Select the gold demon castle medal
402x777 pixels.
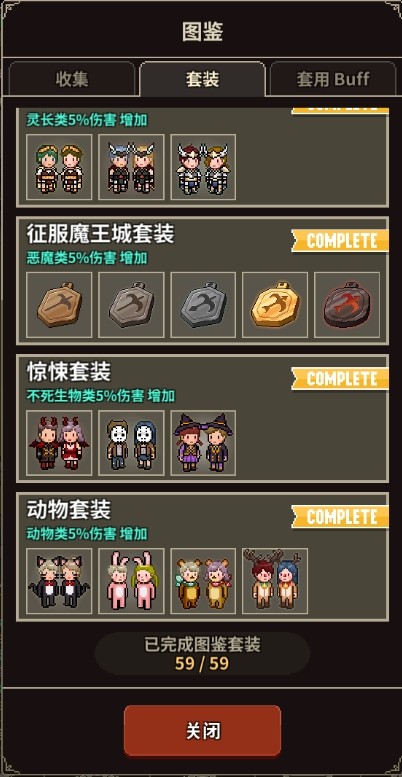point(275,305)
